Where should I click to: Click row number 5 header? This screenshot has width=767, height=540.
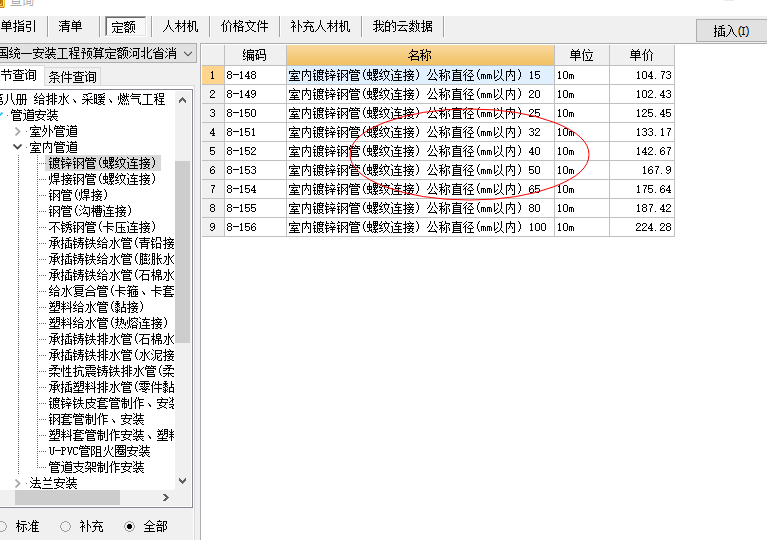coord(213,151)
